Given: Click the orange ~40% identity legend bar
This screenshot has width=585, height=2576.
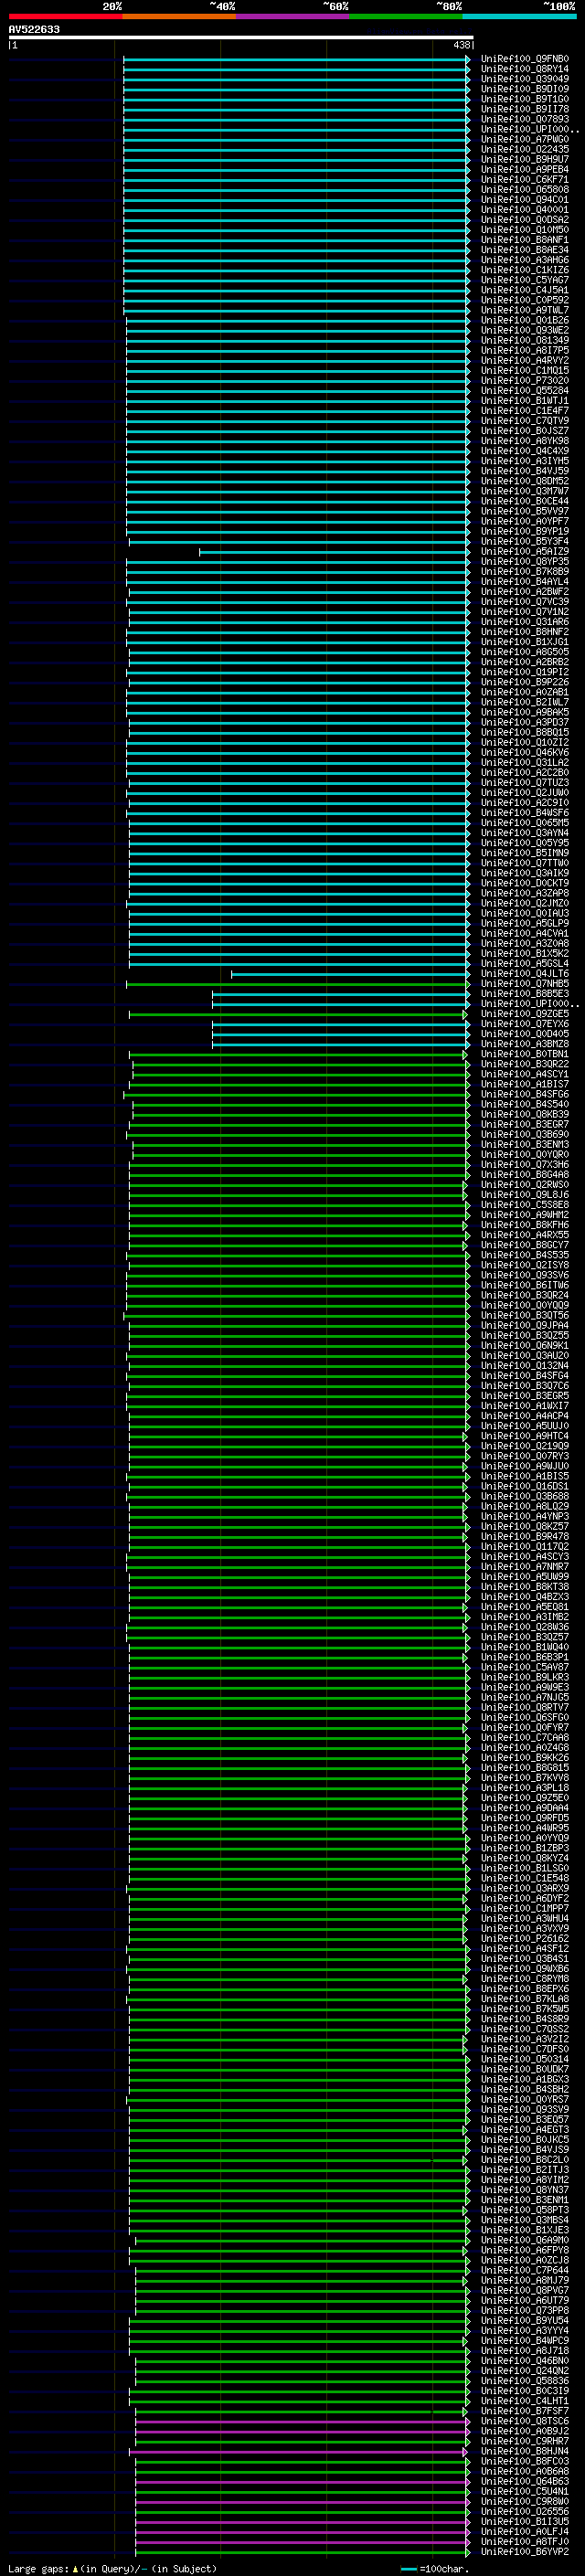Looking at the screenshot, I should (x=179, y=16).
